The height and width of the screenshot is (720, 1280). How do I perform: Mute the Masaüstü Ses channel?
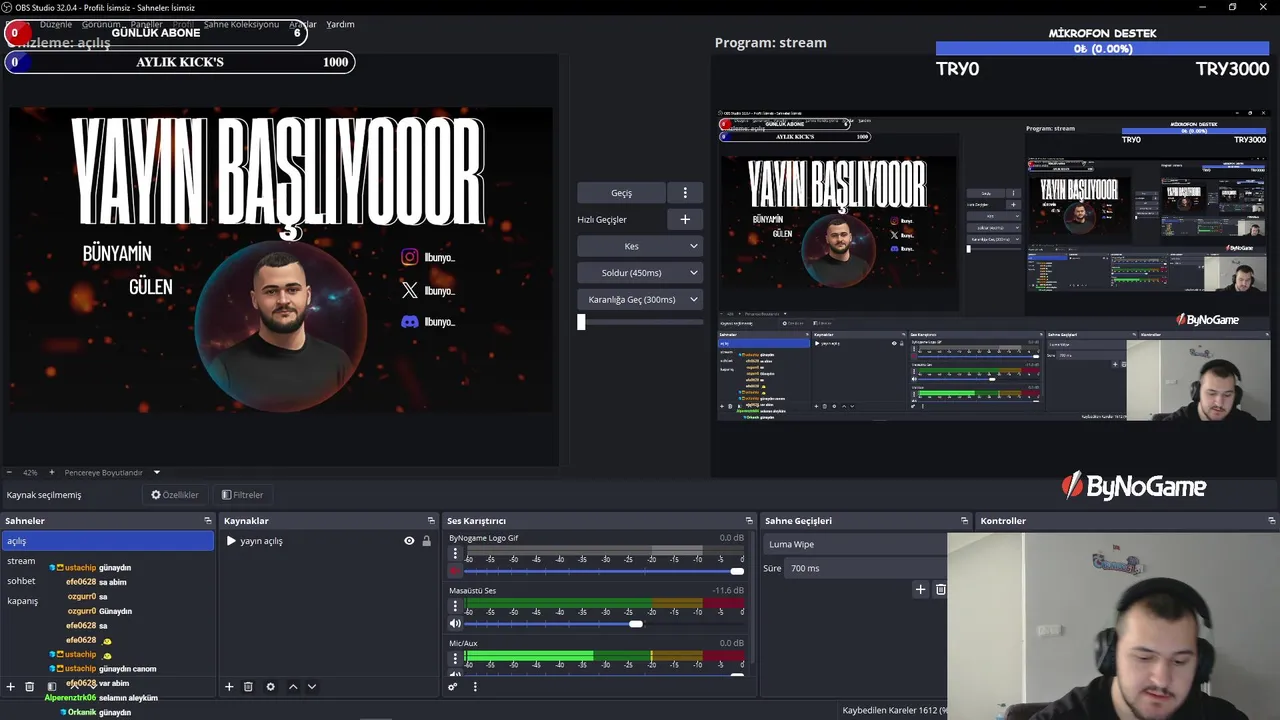coord(455,624)
